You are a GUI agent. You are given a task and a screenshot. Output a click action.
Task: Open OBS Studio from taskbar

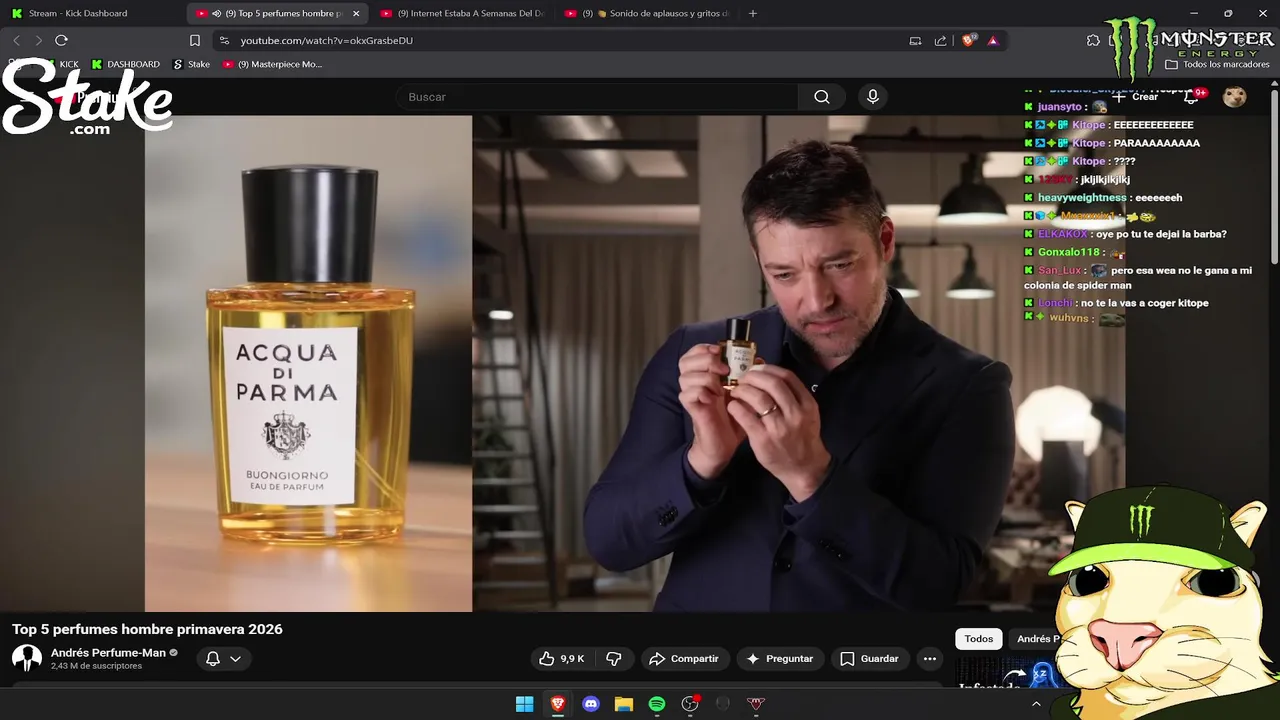(x=690, y=704)
